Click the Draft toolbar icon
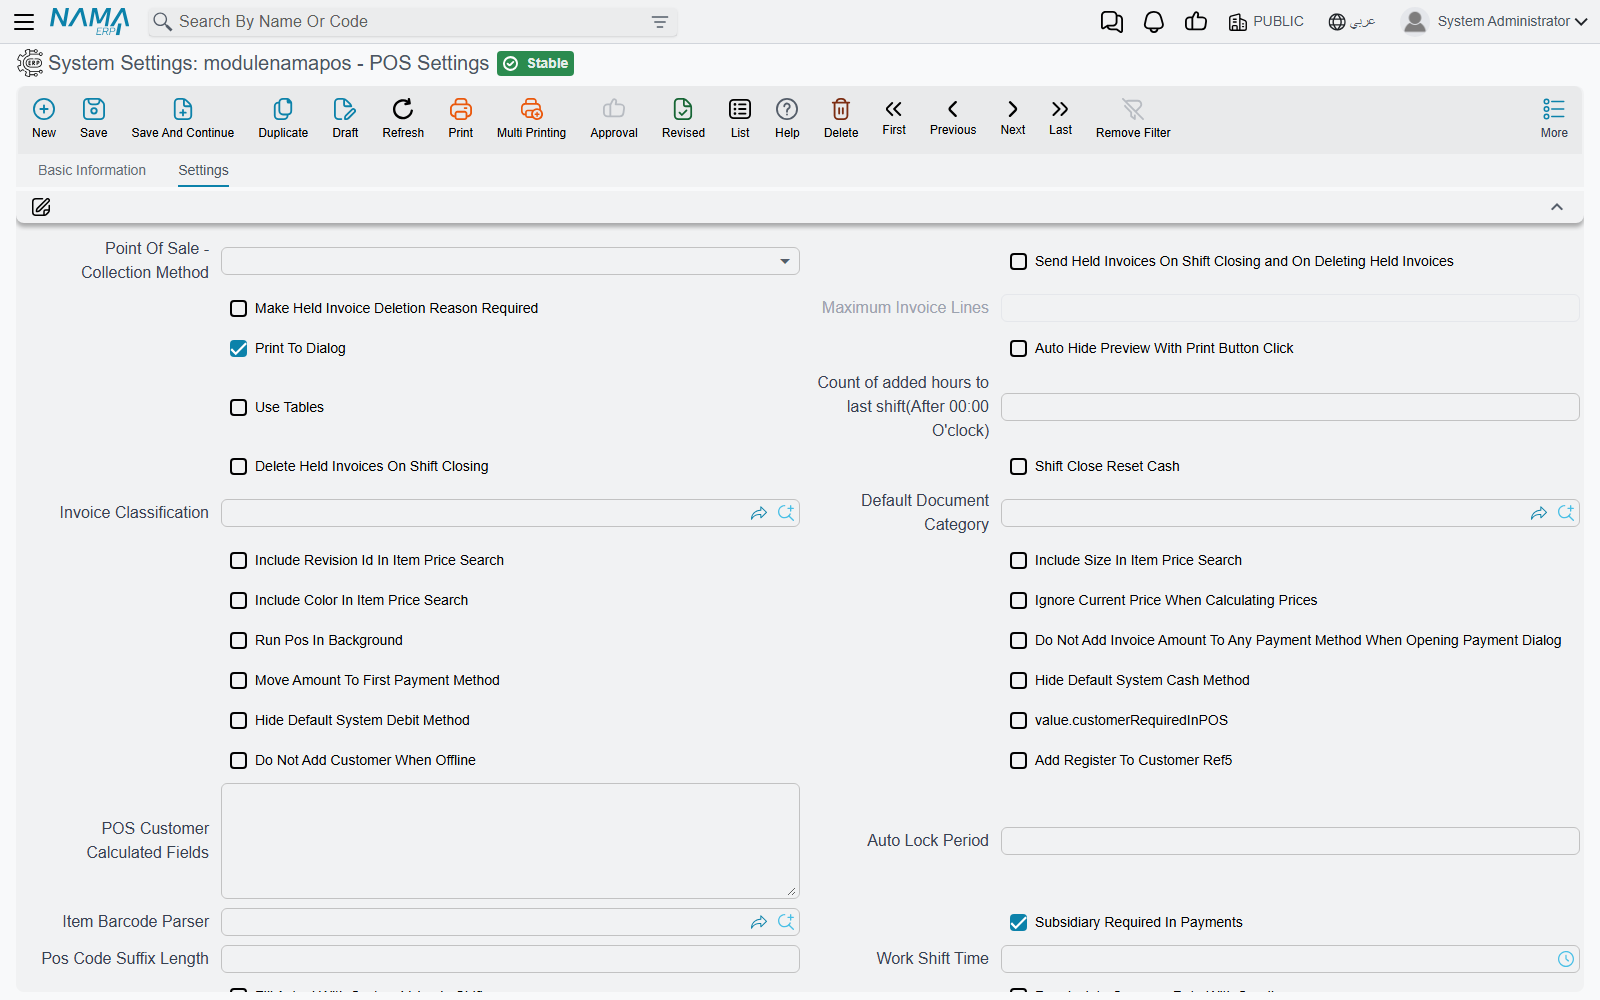The image size is (1600, 1000). 345,109
